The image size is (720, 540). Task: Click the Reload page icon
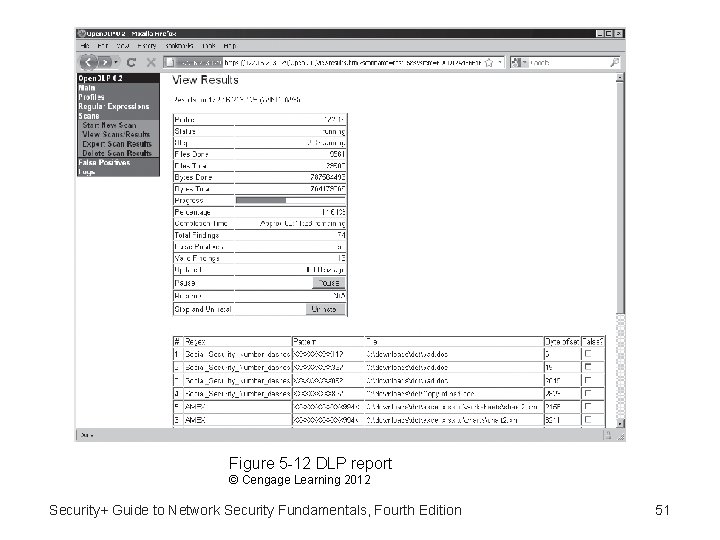tap(131, 62)
